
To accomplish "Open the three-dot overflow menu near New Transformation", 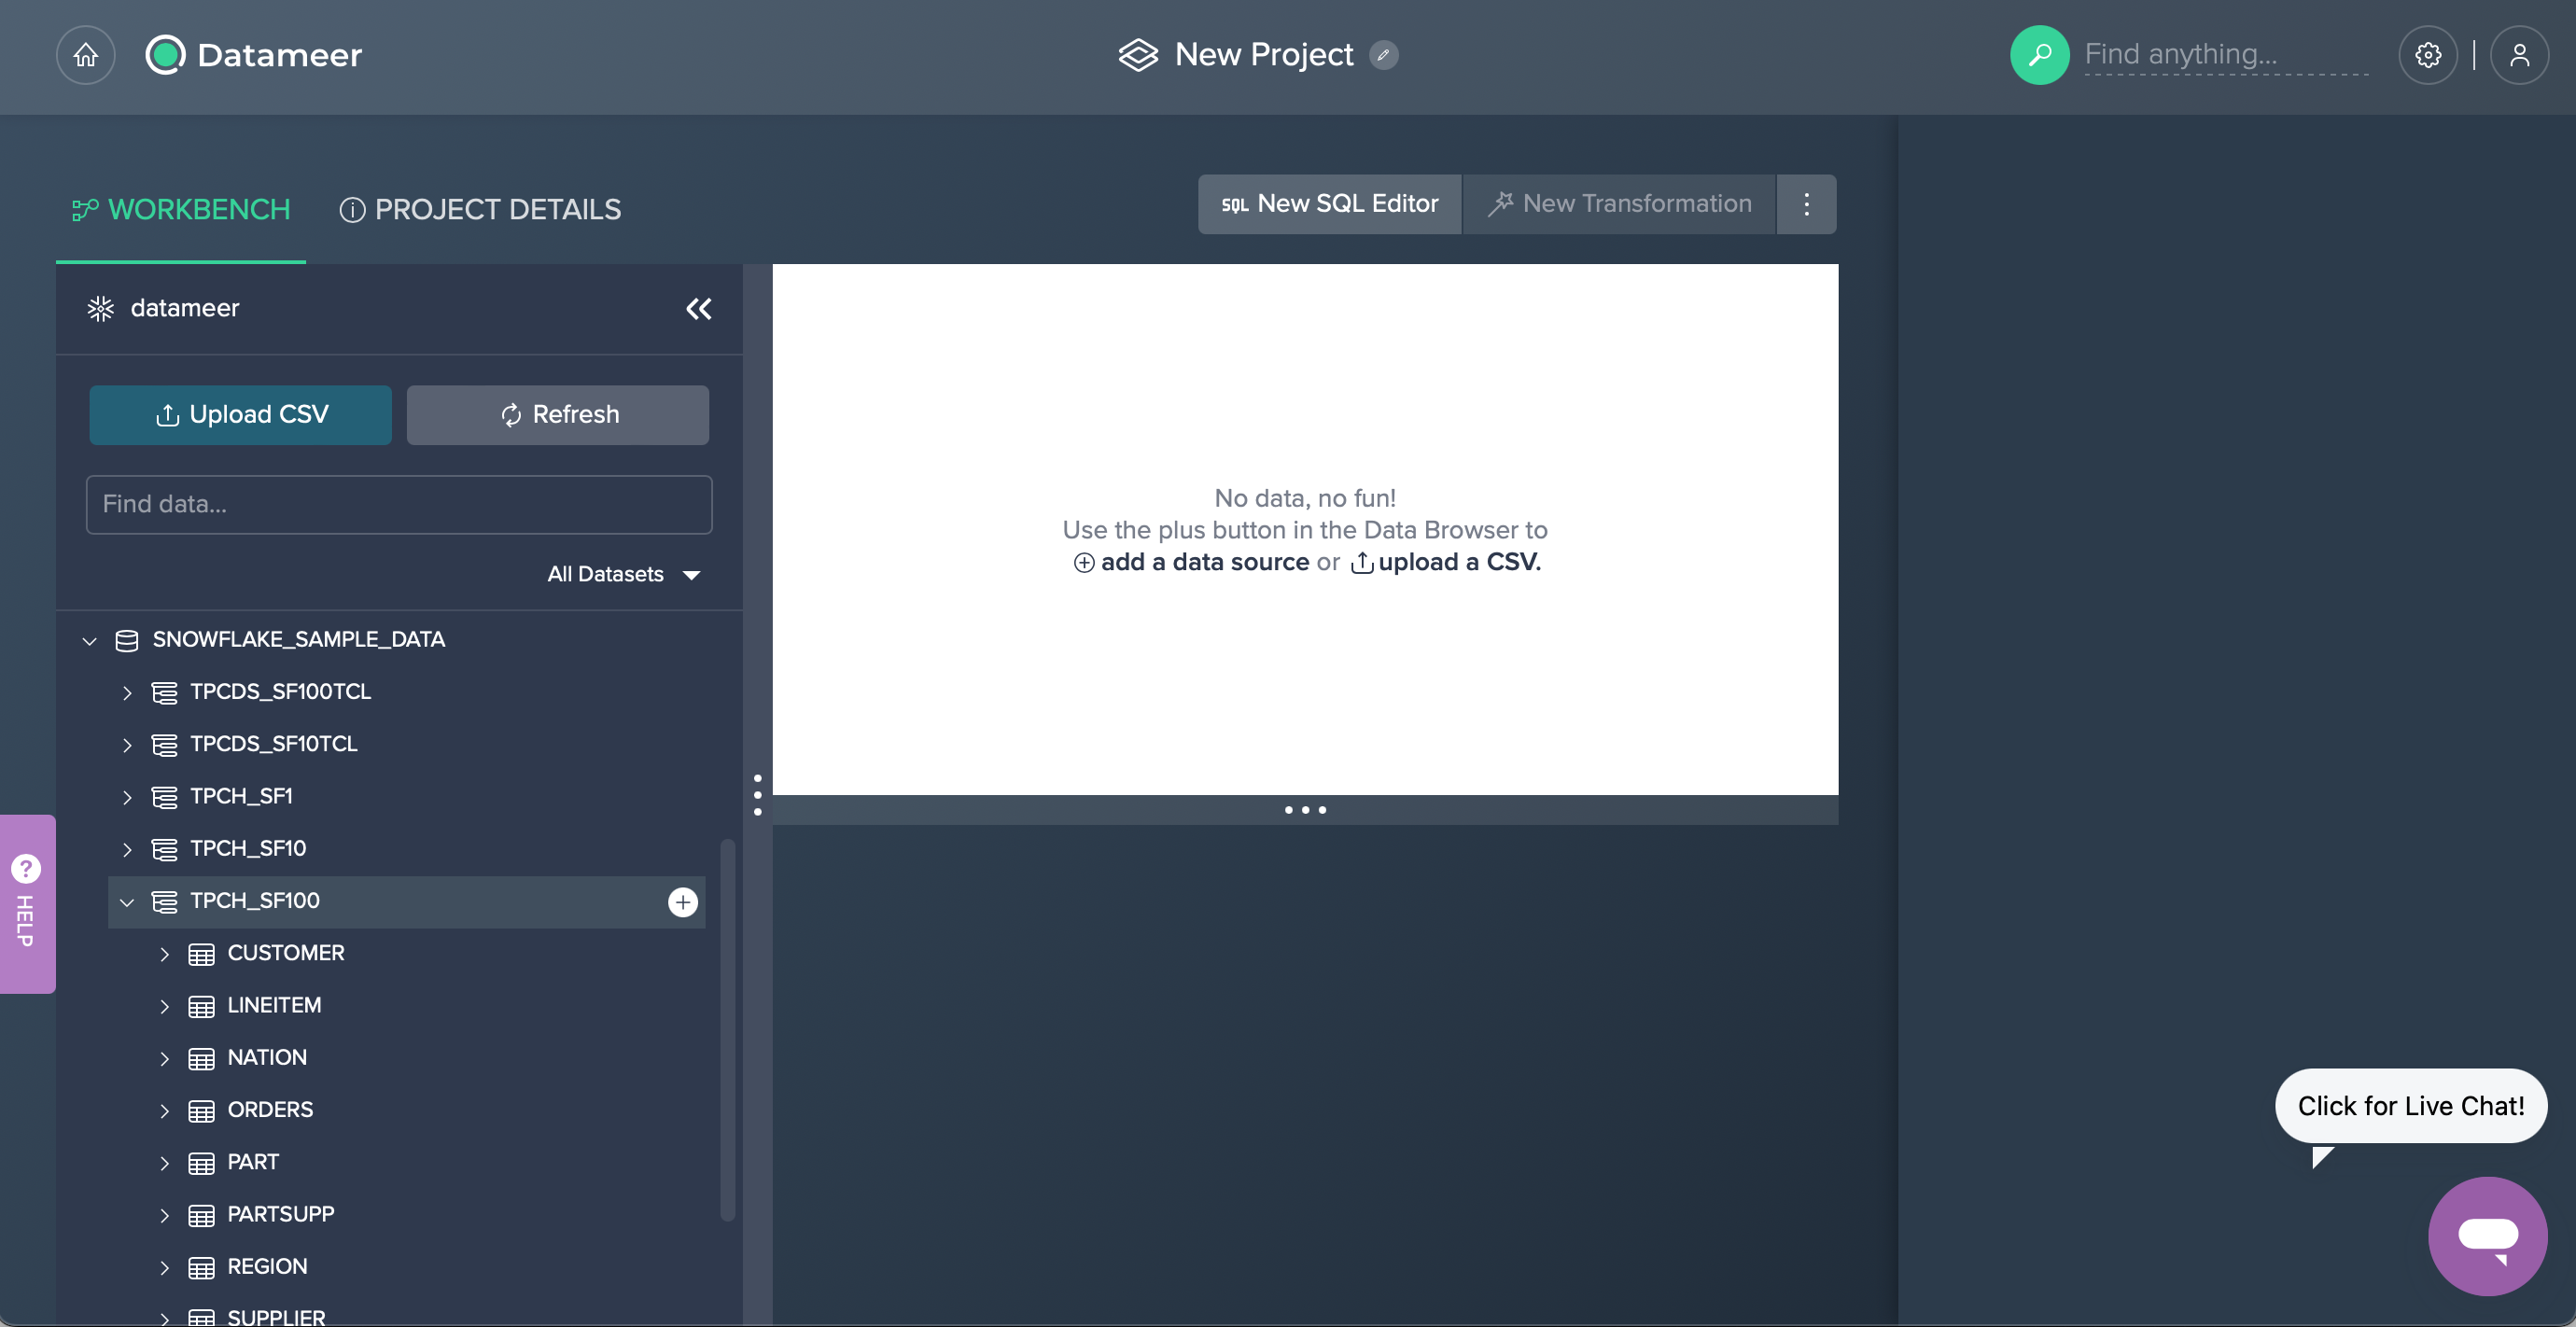I will tap(1806, 204).
